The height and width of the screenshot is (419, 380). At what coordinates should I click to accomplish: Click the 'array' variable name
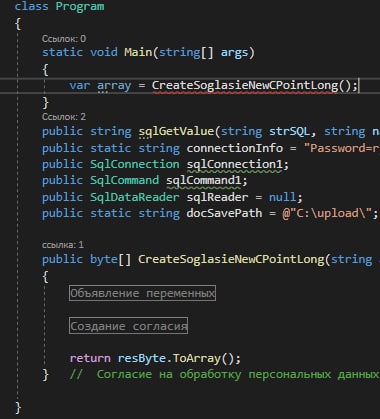click(114, 86)
